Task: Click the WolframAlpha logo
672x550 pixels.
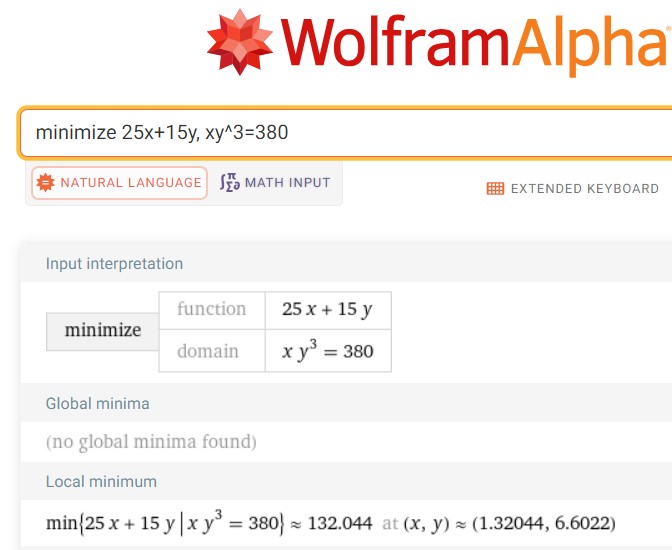Action: [x=439, y=43]
